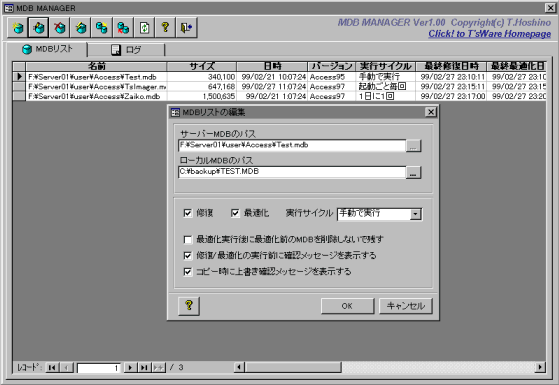Click the 最終修復日時 column header

(x=451, y=66)
